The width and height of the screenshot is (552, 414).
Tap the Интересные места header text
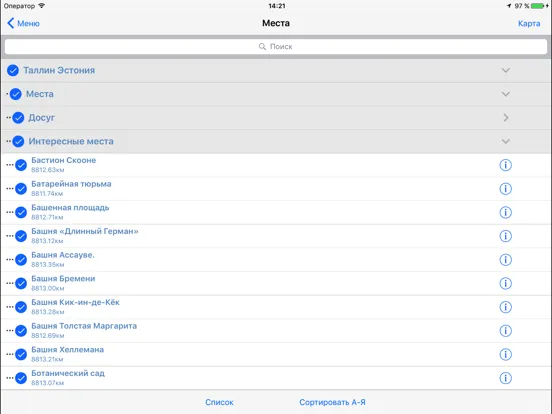(71, 142)
